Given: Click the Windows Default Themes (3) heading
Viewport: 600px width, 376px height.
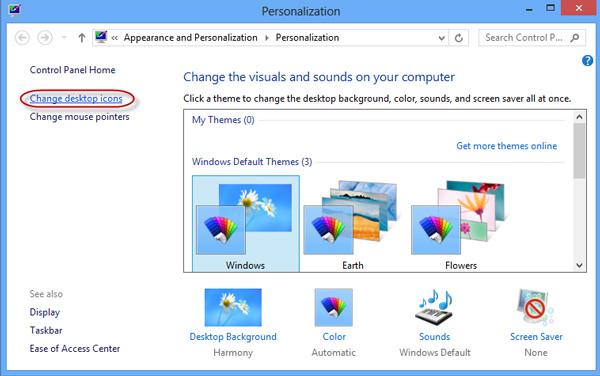Looking at the screenshot, I should tap(252, 161).
